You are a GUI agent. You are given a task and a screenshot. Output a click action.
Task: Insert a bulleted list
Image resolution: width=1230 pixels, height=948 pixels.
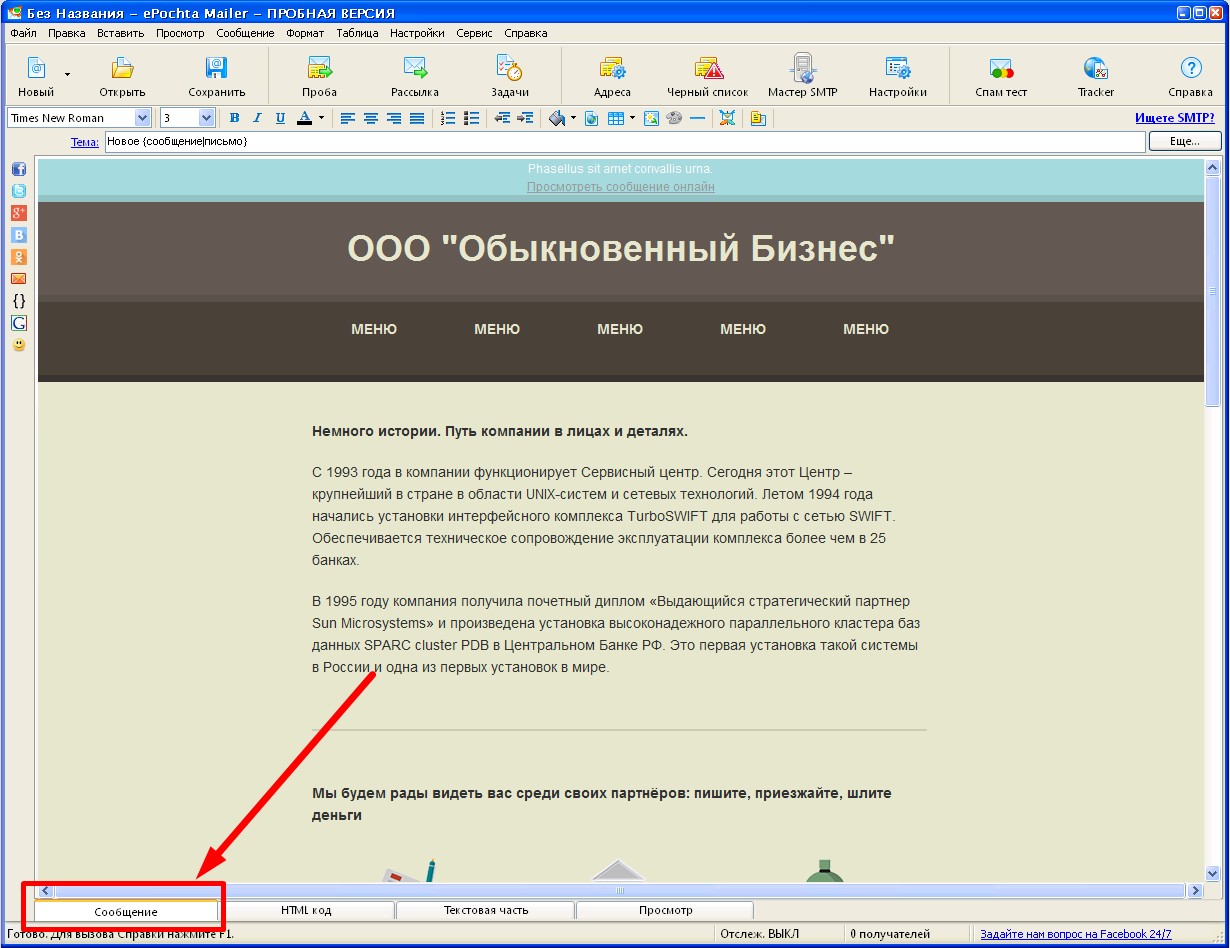point(472,118)
